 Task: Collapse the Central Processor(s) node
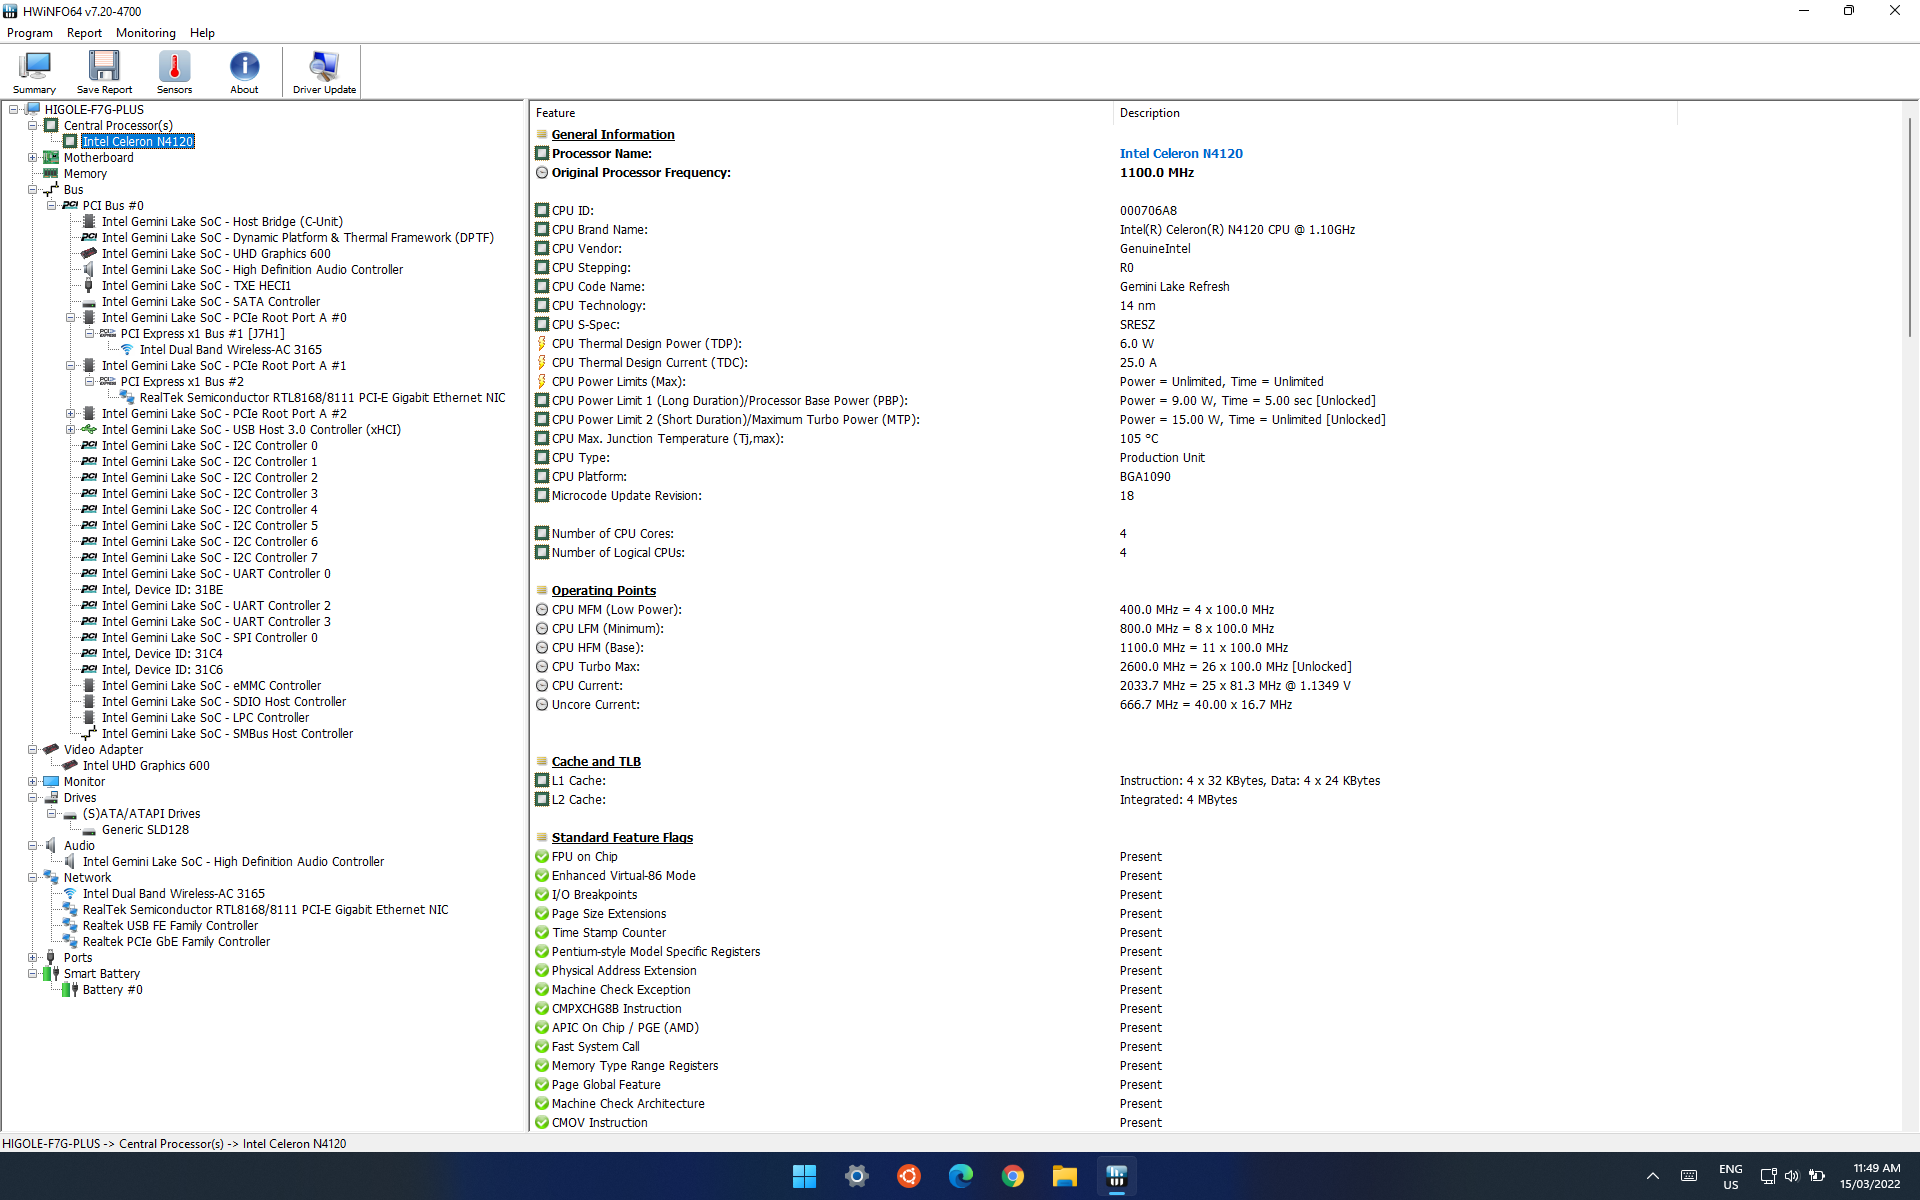(x=32, y=126)
